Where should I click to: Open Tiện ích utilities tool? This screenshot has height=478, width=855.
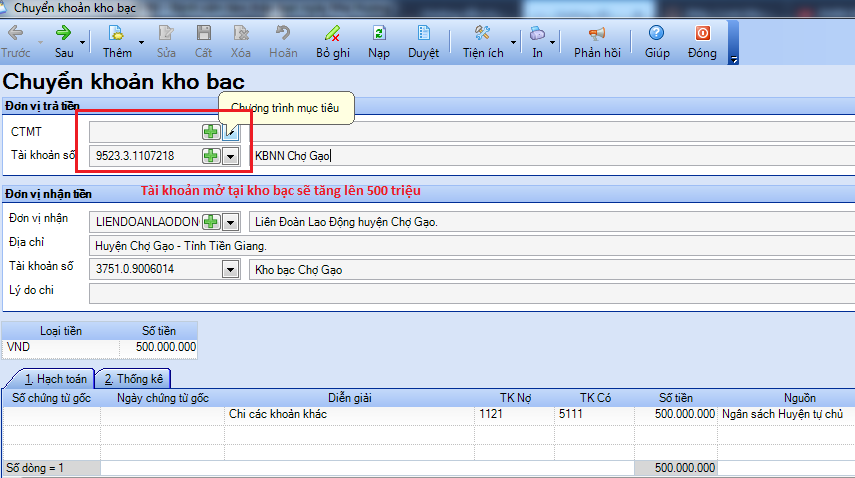483,41
